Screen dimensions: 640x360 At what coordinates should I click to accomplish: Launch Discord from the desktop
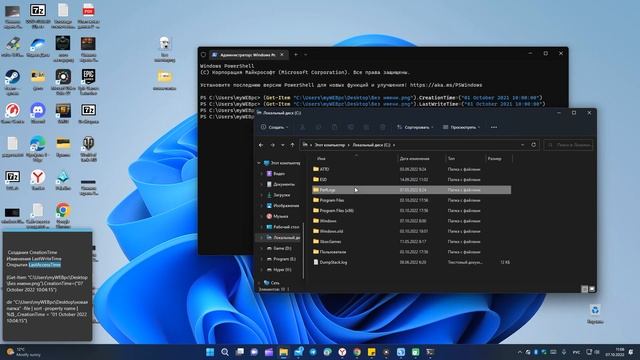pos(38,113)
